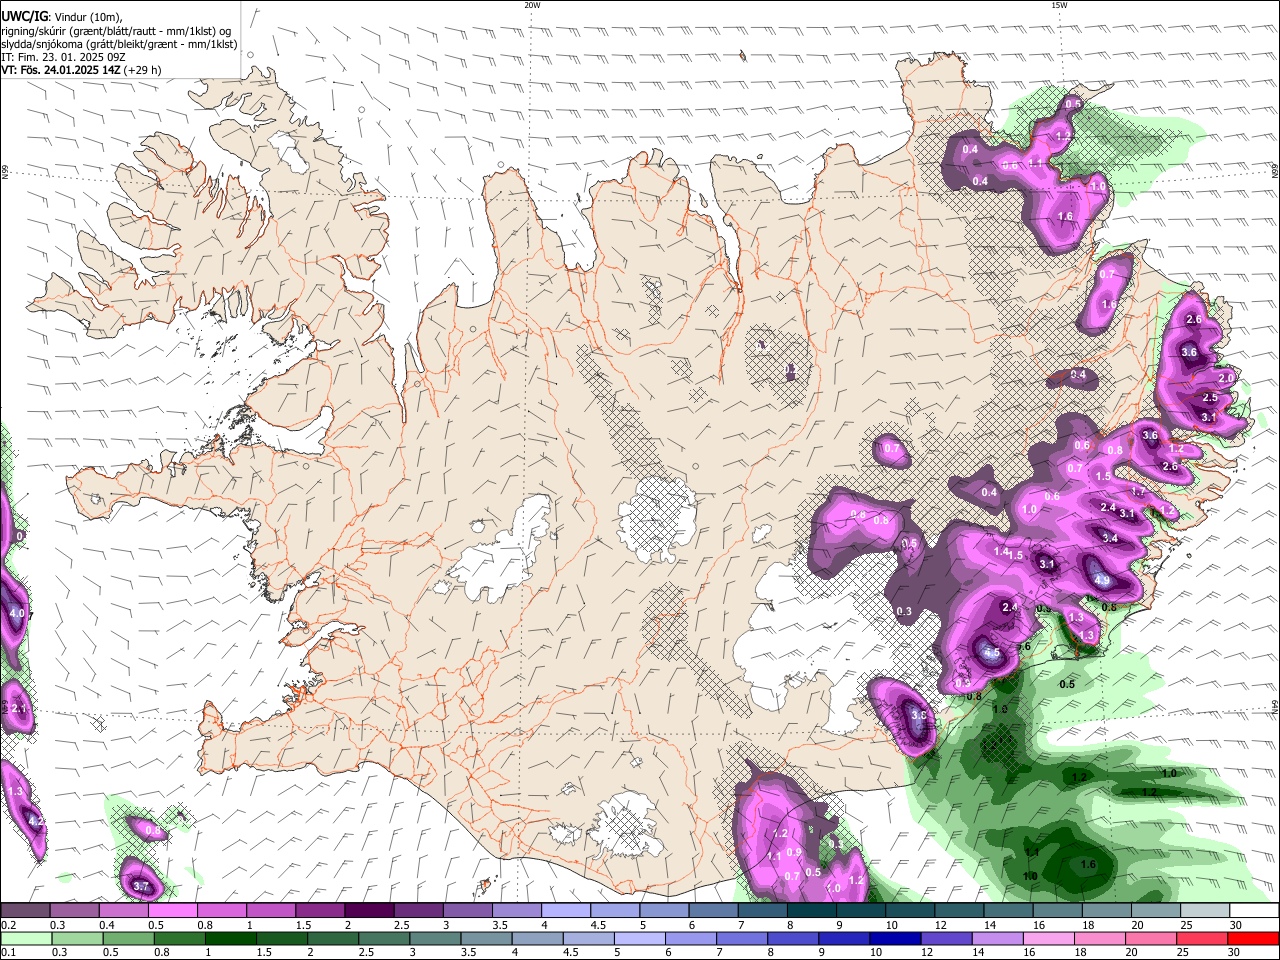Click the '0.2' tick label of snow legend
Image resolution: width=1280 pixels, height=960 pixels.
click(x=8, y=925)
